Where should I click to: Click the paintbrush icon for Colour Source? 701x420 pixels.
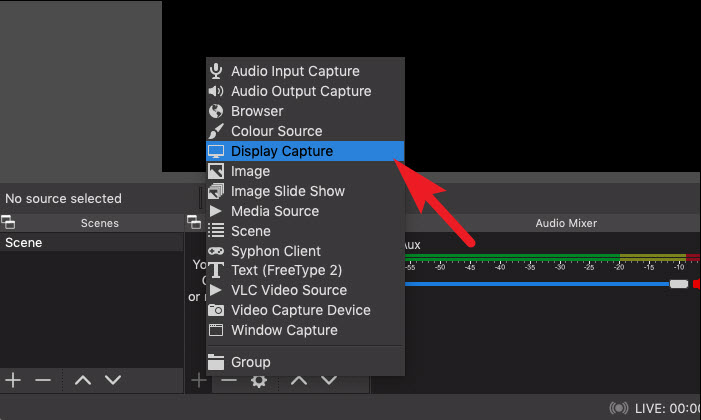point(216,131)
